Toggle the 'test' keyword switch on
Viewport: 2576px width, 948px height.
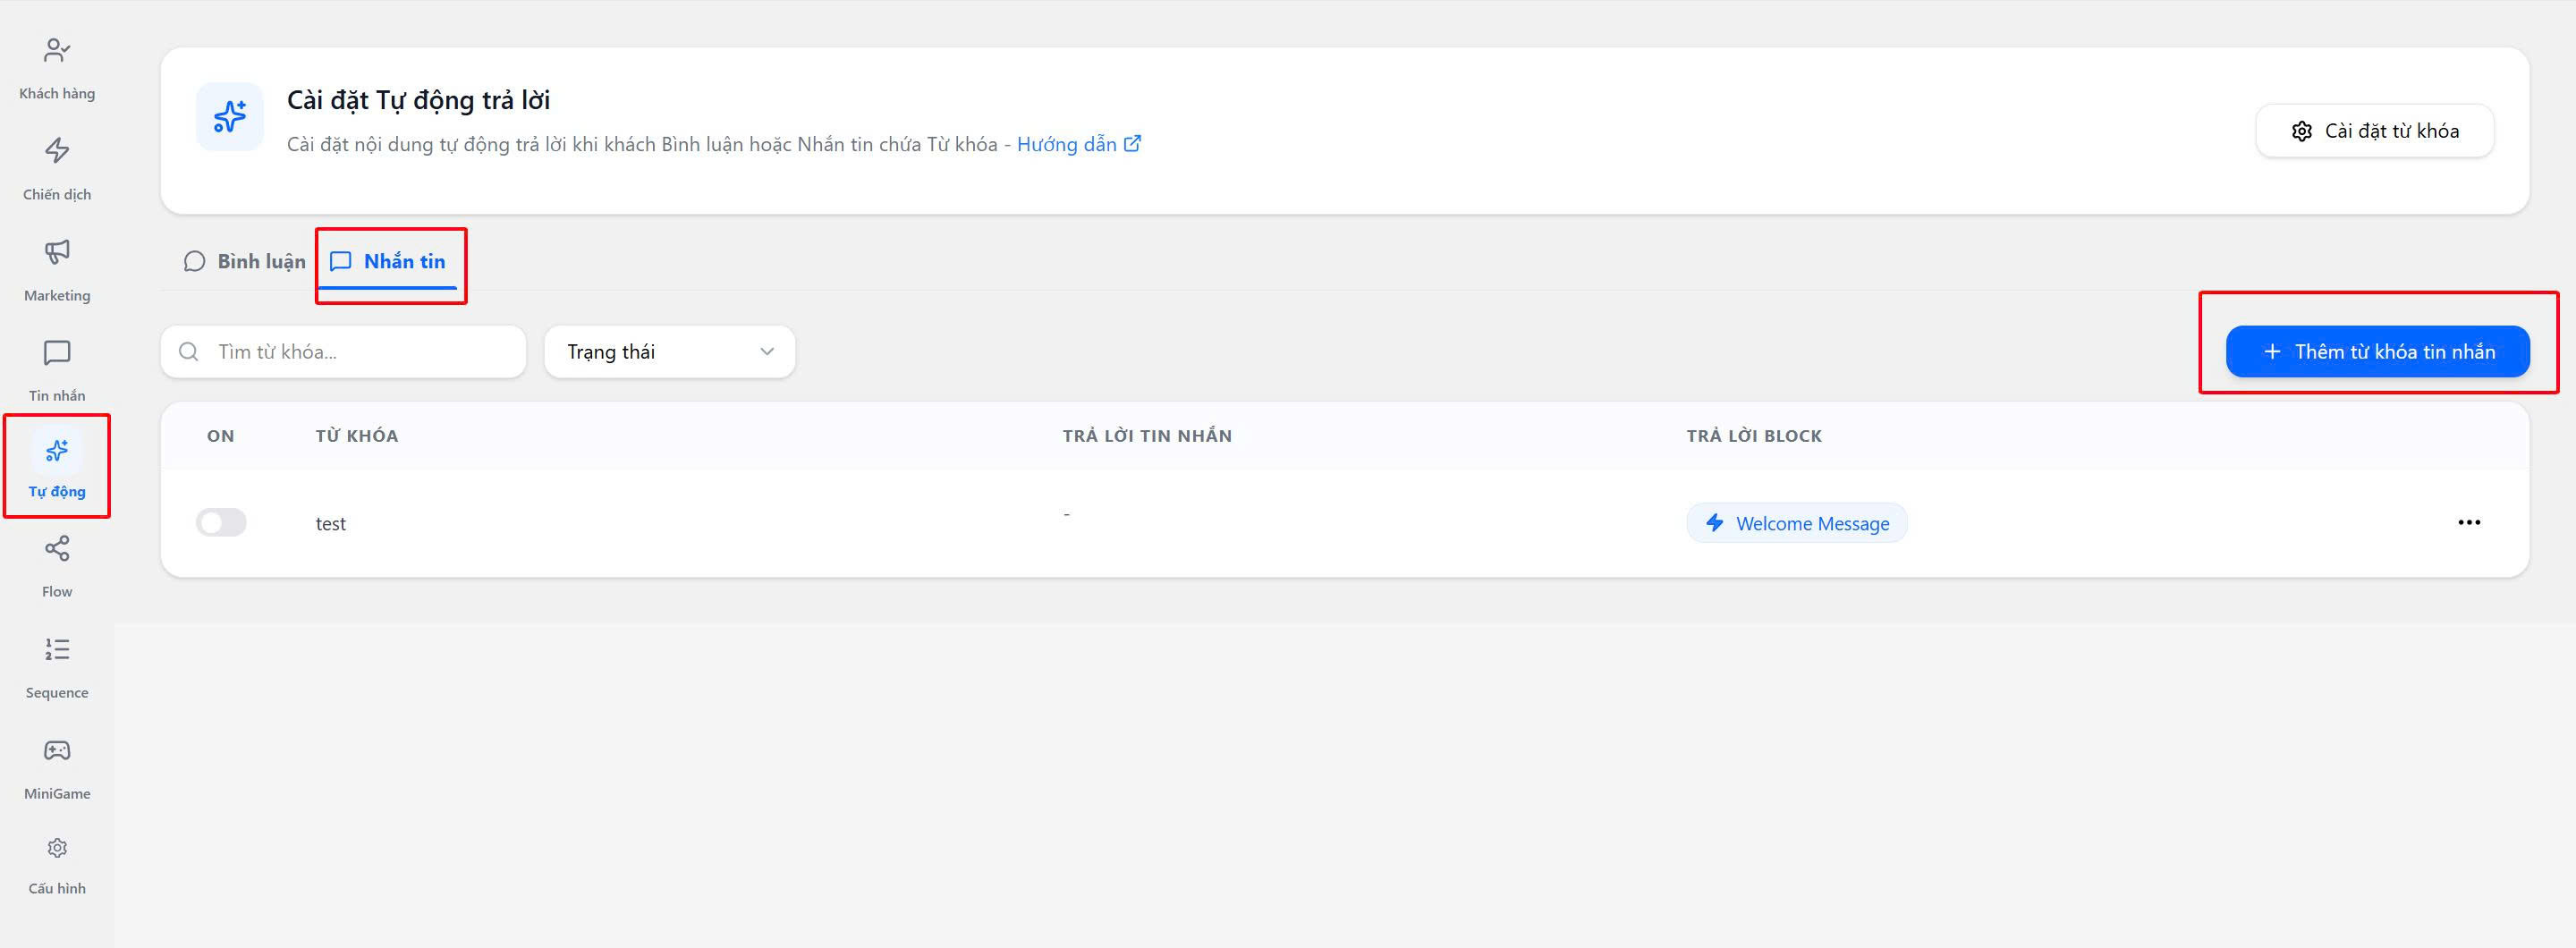(x=221, y=523)
